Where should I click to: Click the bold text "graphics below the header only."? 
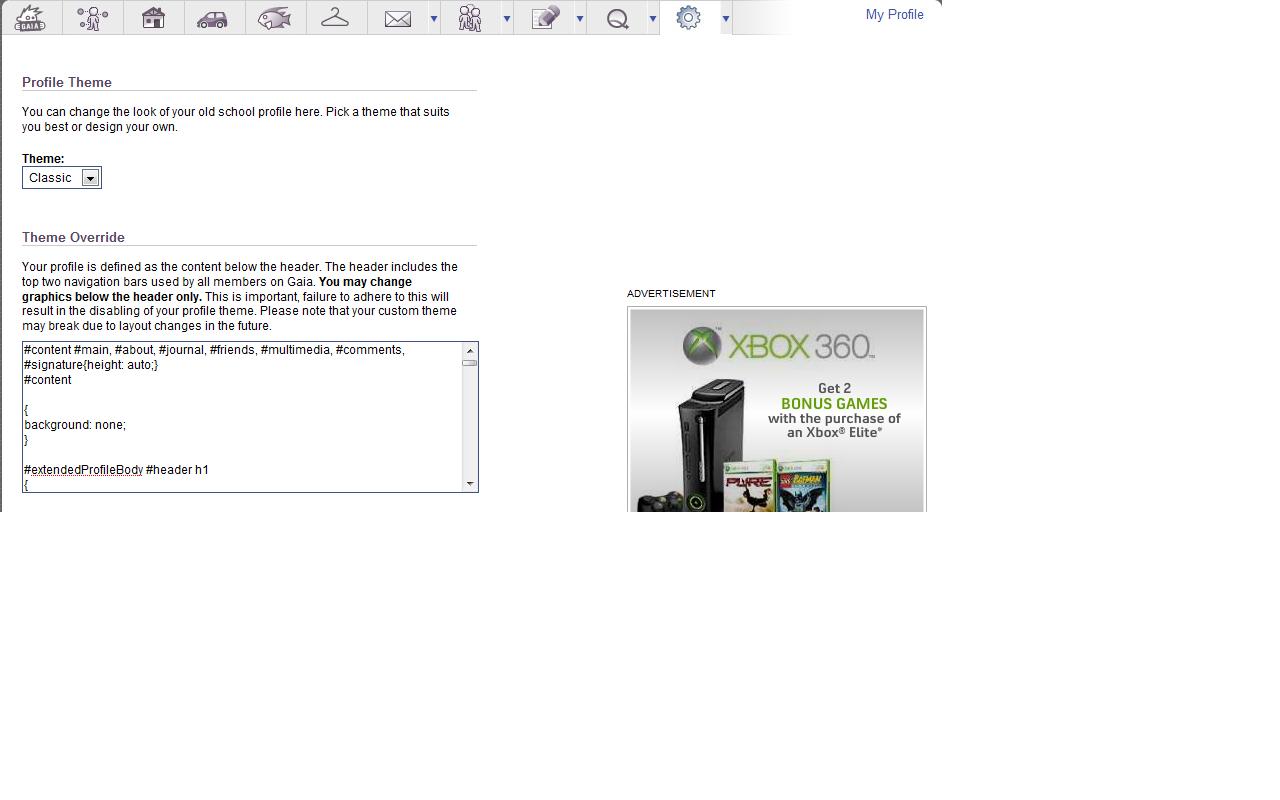pos(112,297)
